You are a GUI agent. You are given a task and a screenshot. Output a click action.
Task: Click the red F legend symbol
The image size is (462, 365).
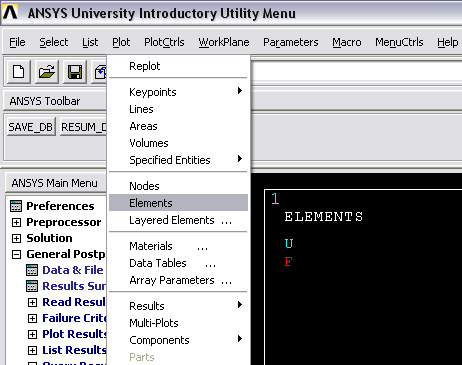(x=288, y=262)
